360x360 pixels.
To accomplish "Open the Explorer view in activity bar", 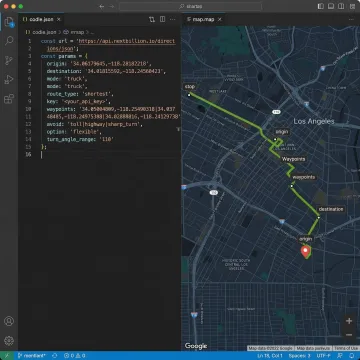I will pos(9,22).
